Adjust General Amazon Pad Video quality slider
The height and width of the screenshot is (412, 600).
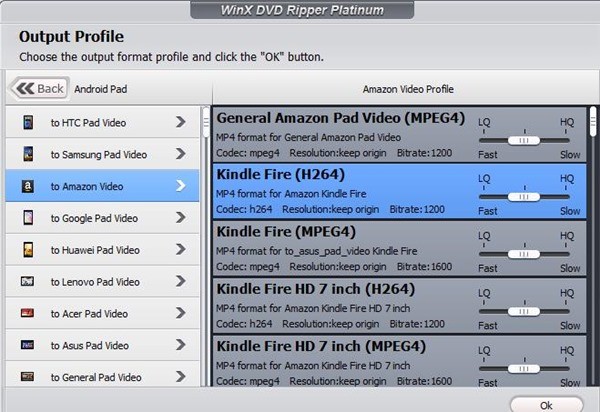click(x=523, y=140)
